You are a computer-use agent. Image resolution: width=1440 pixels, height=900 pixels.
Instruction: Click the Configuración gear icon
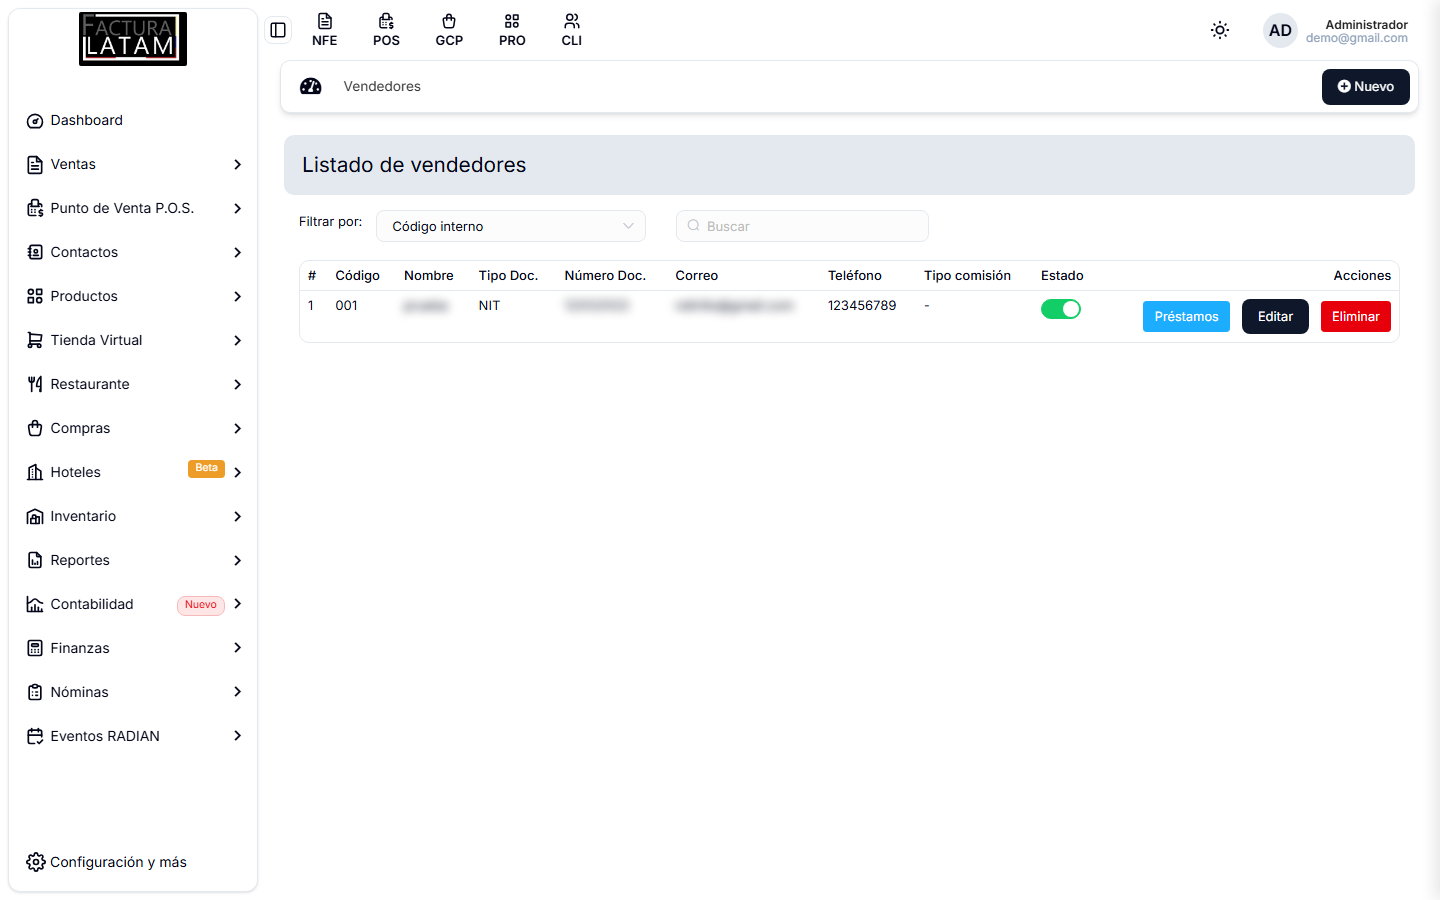(x=36, y=862)
